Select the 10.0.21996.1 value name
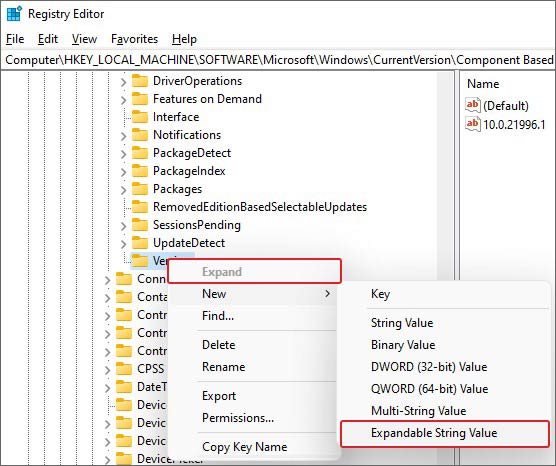 [x=514, y=124]
